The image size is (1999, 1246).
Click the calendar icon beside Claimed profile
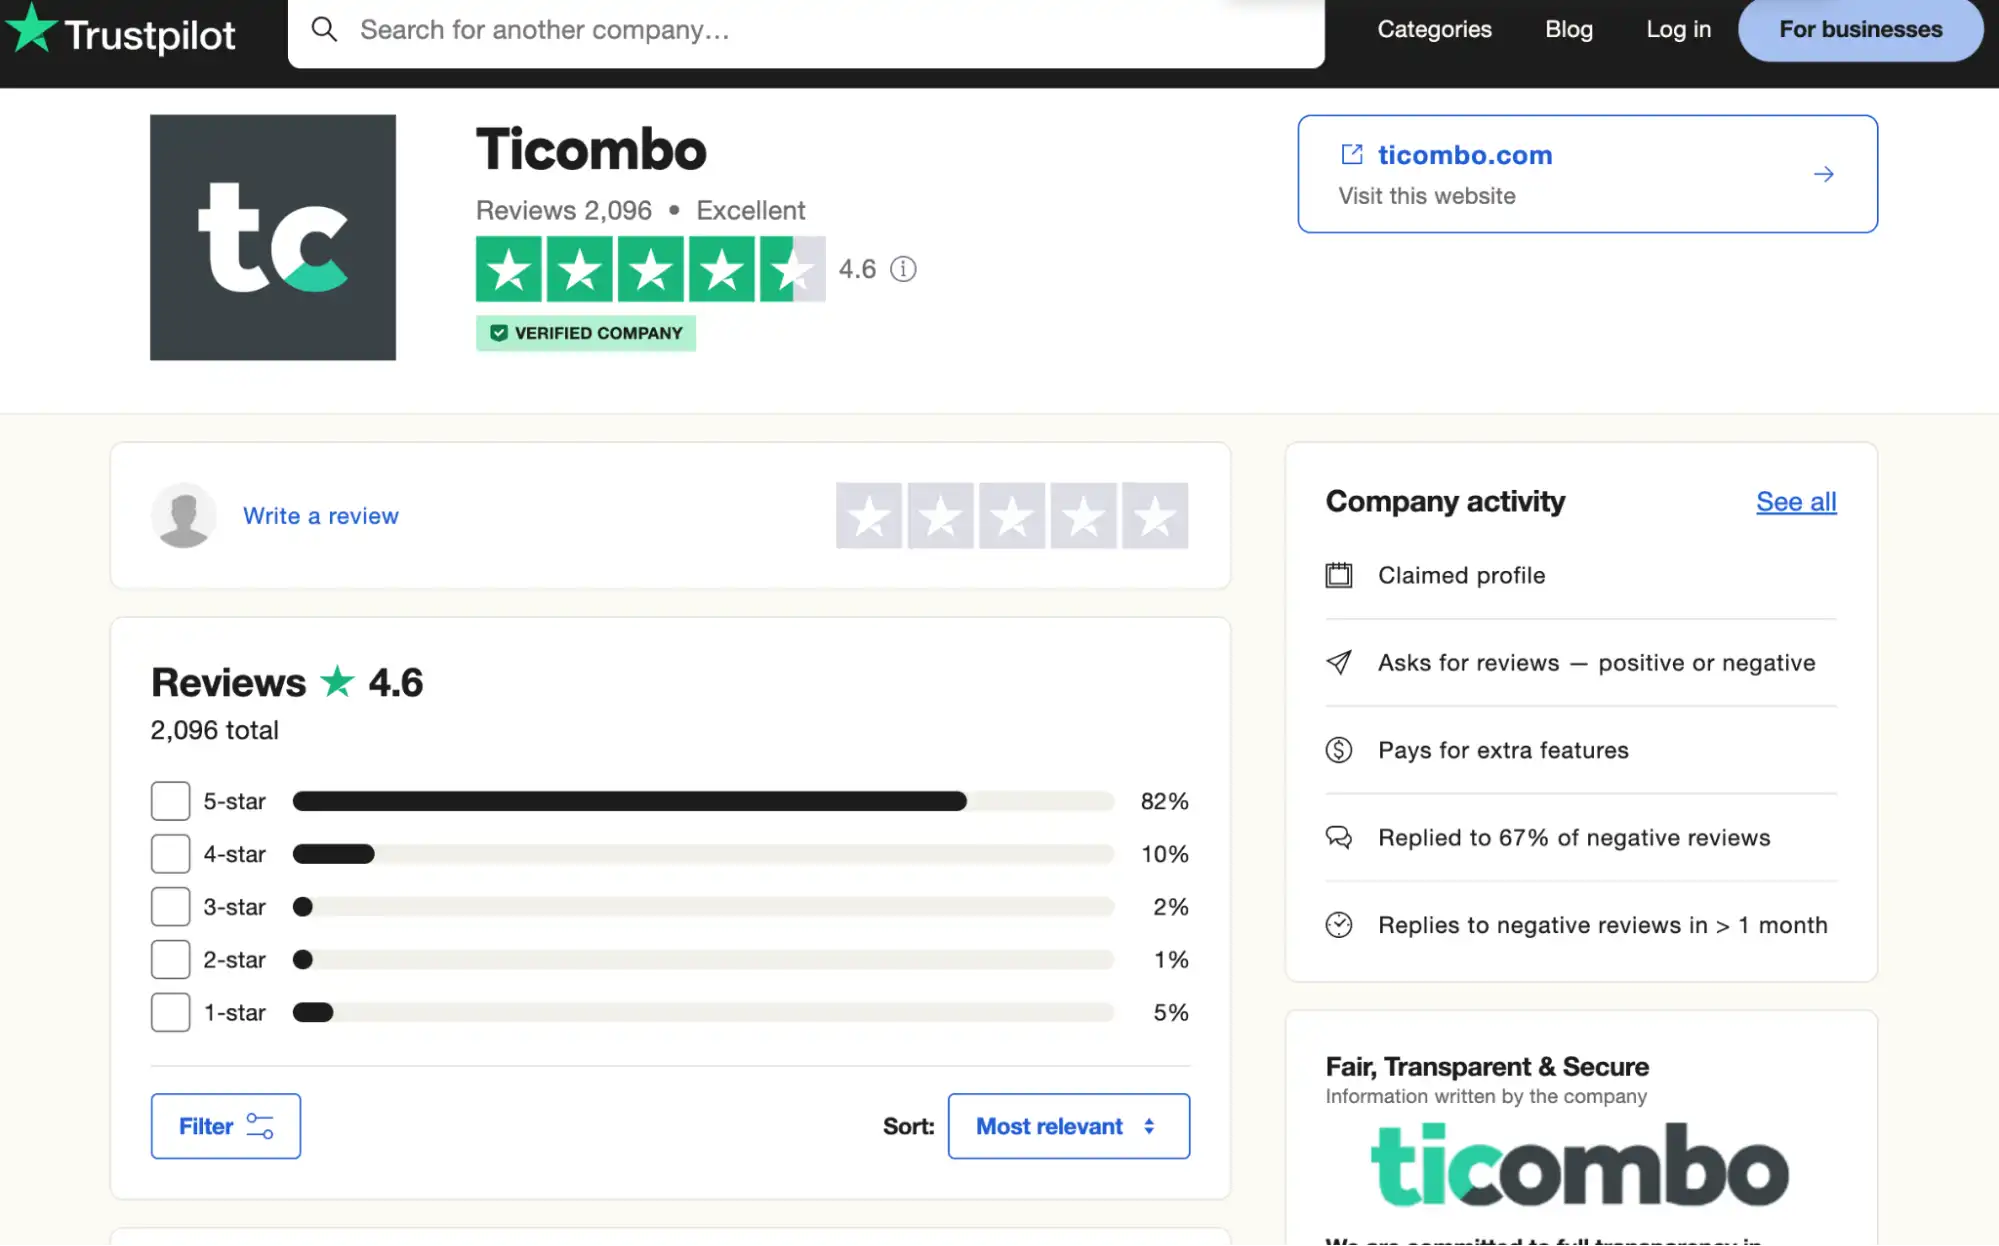click(1340, 575)
